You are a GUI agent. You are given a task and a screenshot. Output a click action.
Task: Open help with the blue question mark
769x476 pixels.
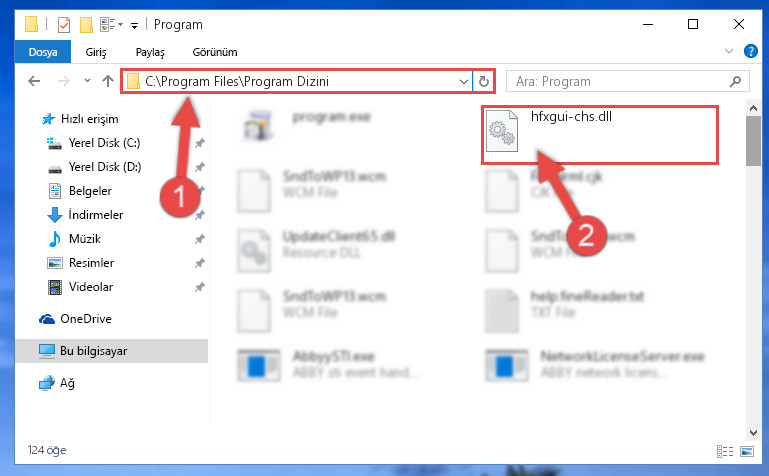click(751, 51)
